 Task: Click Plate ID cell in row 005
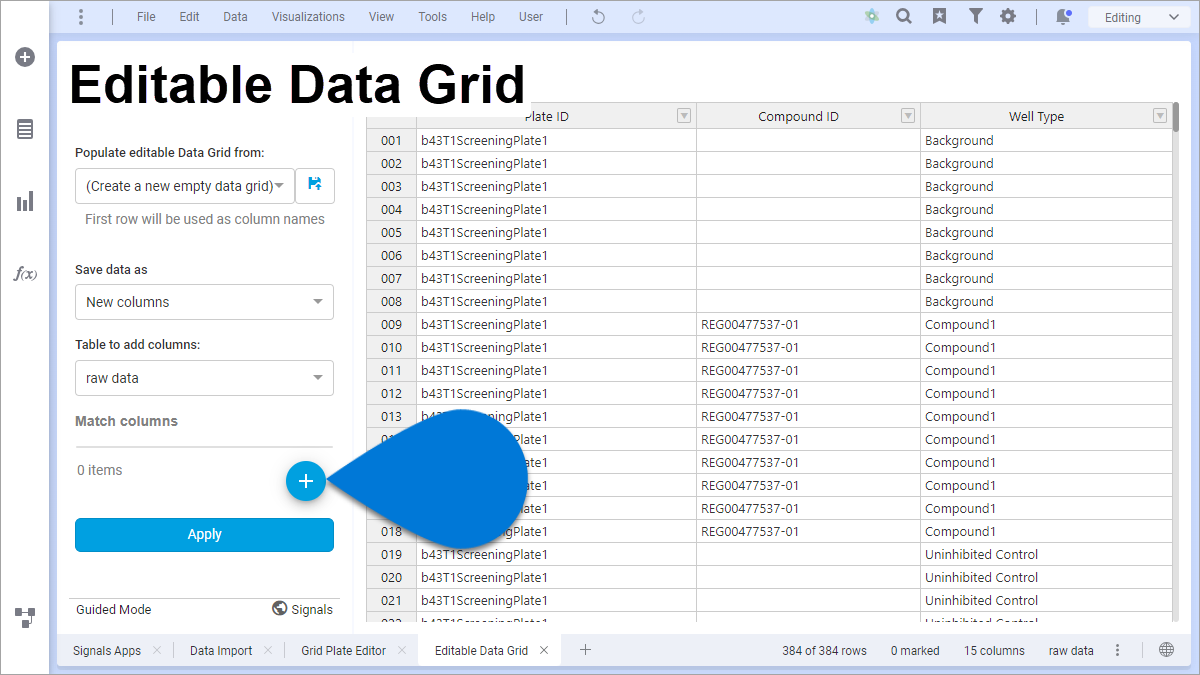557,232
